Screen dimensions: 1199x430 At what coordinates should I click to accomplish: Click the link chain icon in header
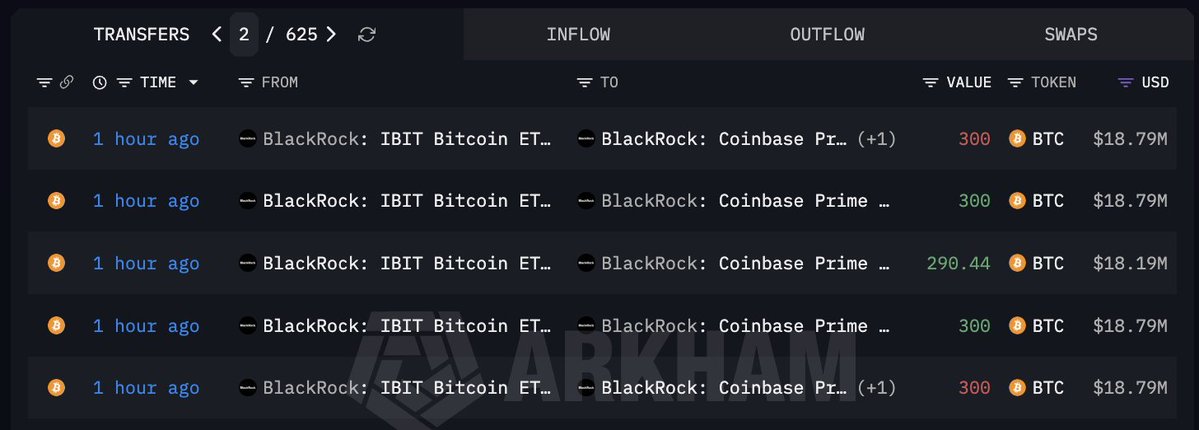67,82
